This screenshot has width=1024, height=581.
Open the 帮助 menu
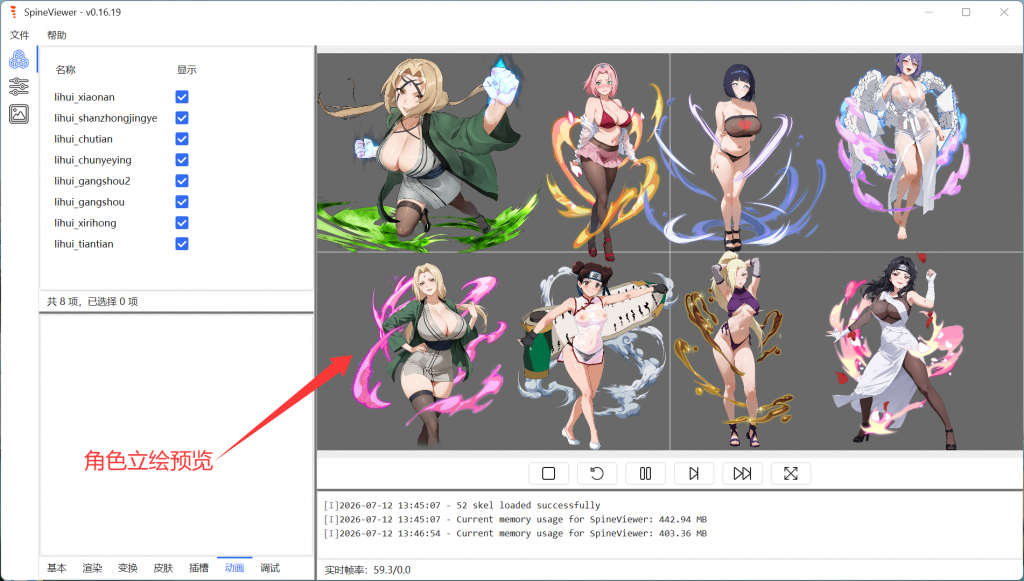pyautogui.click(x=57, y=35)
